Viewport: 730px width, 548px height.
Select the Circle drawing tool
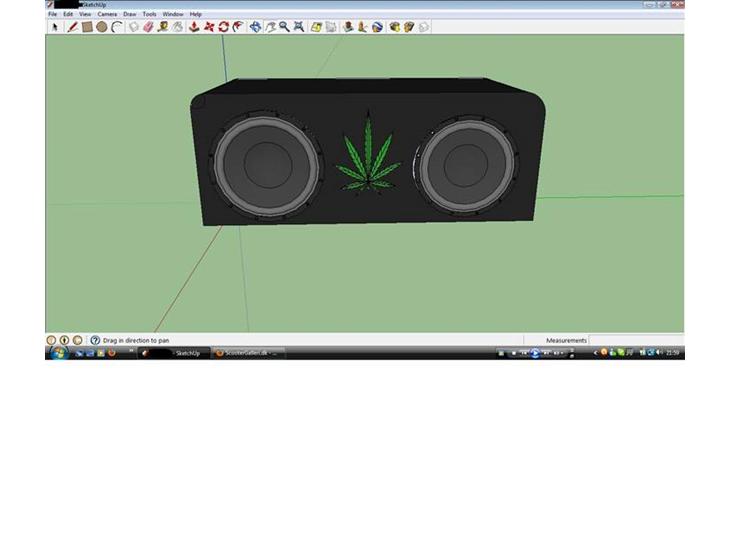(x=102, y=27)
